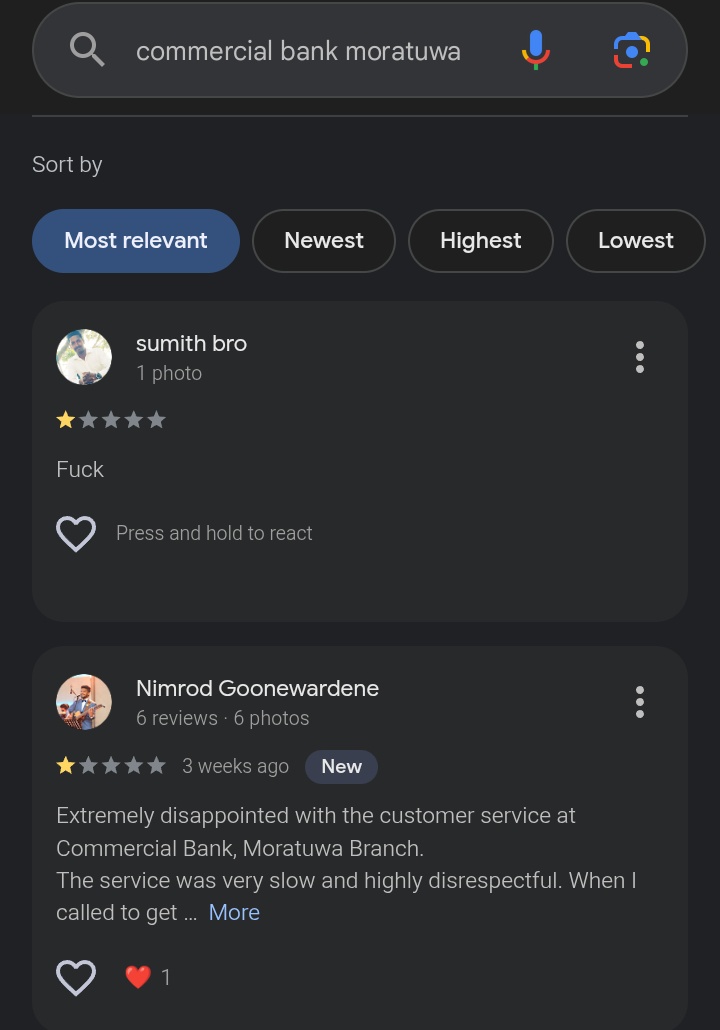Open Nimrod Goonewardene's reviewer profile name
This screenshot has width=720, height=1030.
coord(257,688)
